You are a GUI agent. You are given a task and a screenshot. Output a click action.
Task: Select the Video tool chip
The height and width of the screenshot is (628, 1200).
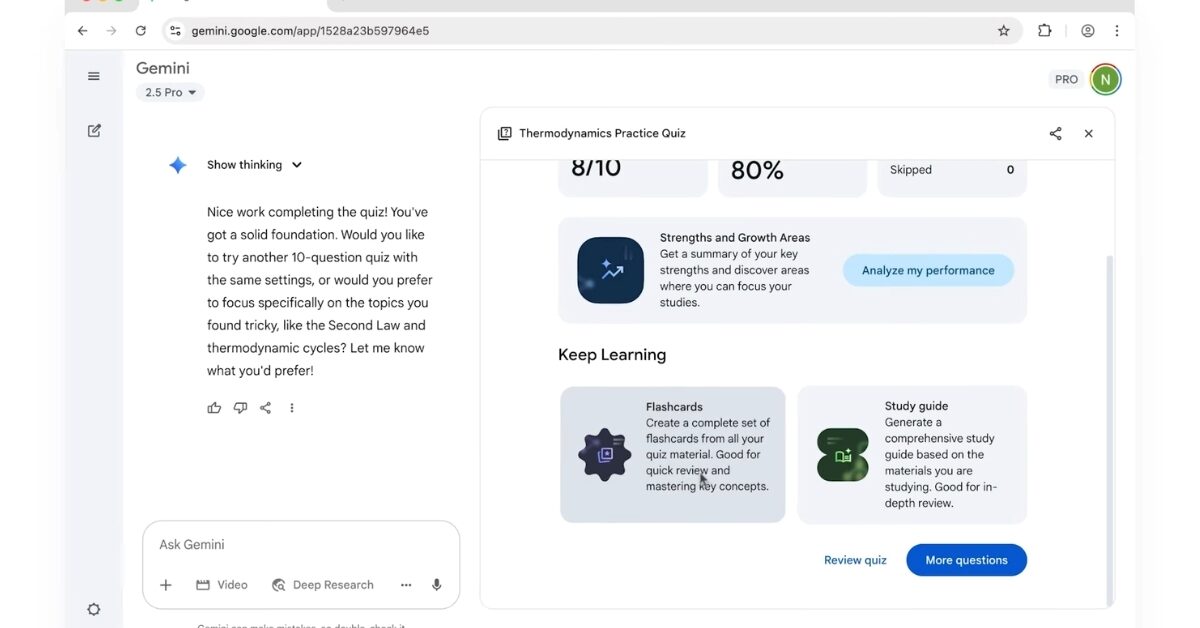click(x=222, y=585)
